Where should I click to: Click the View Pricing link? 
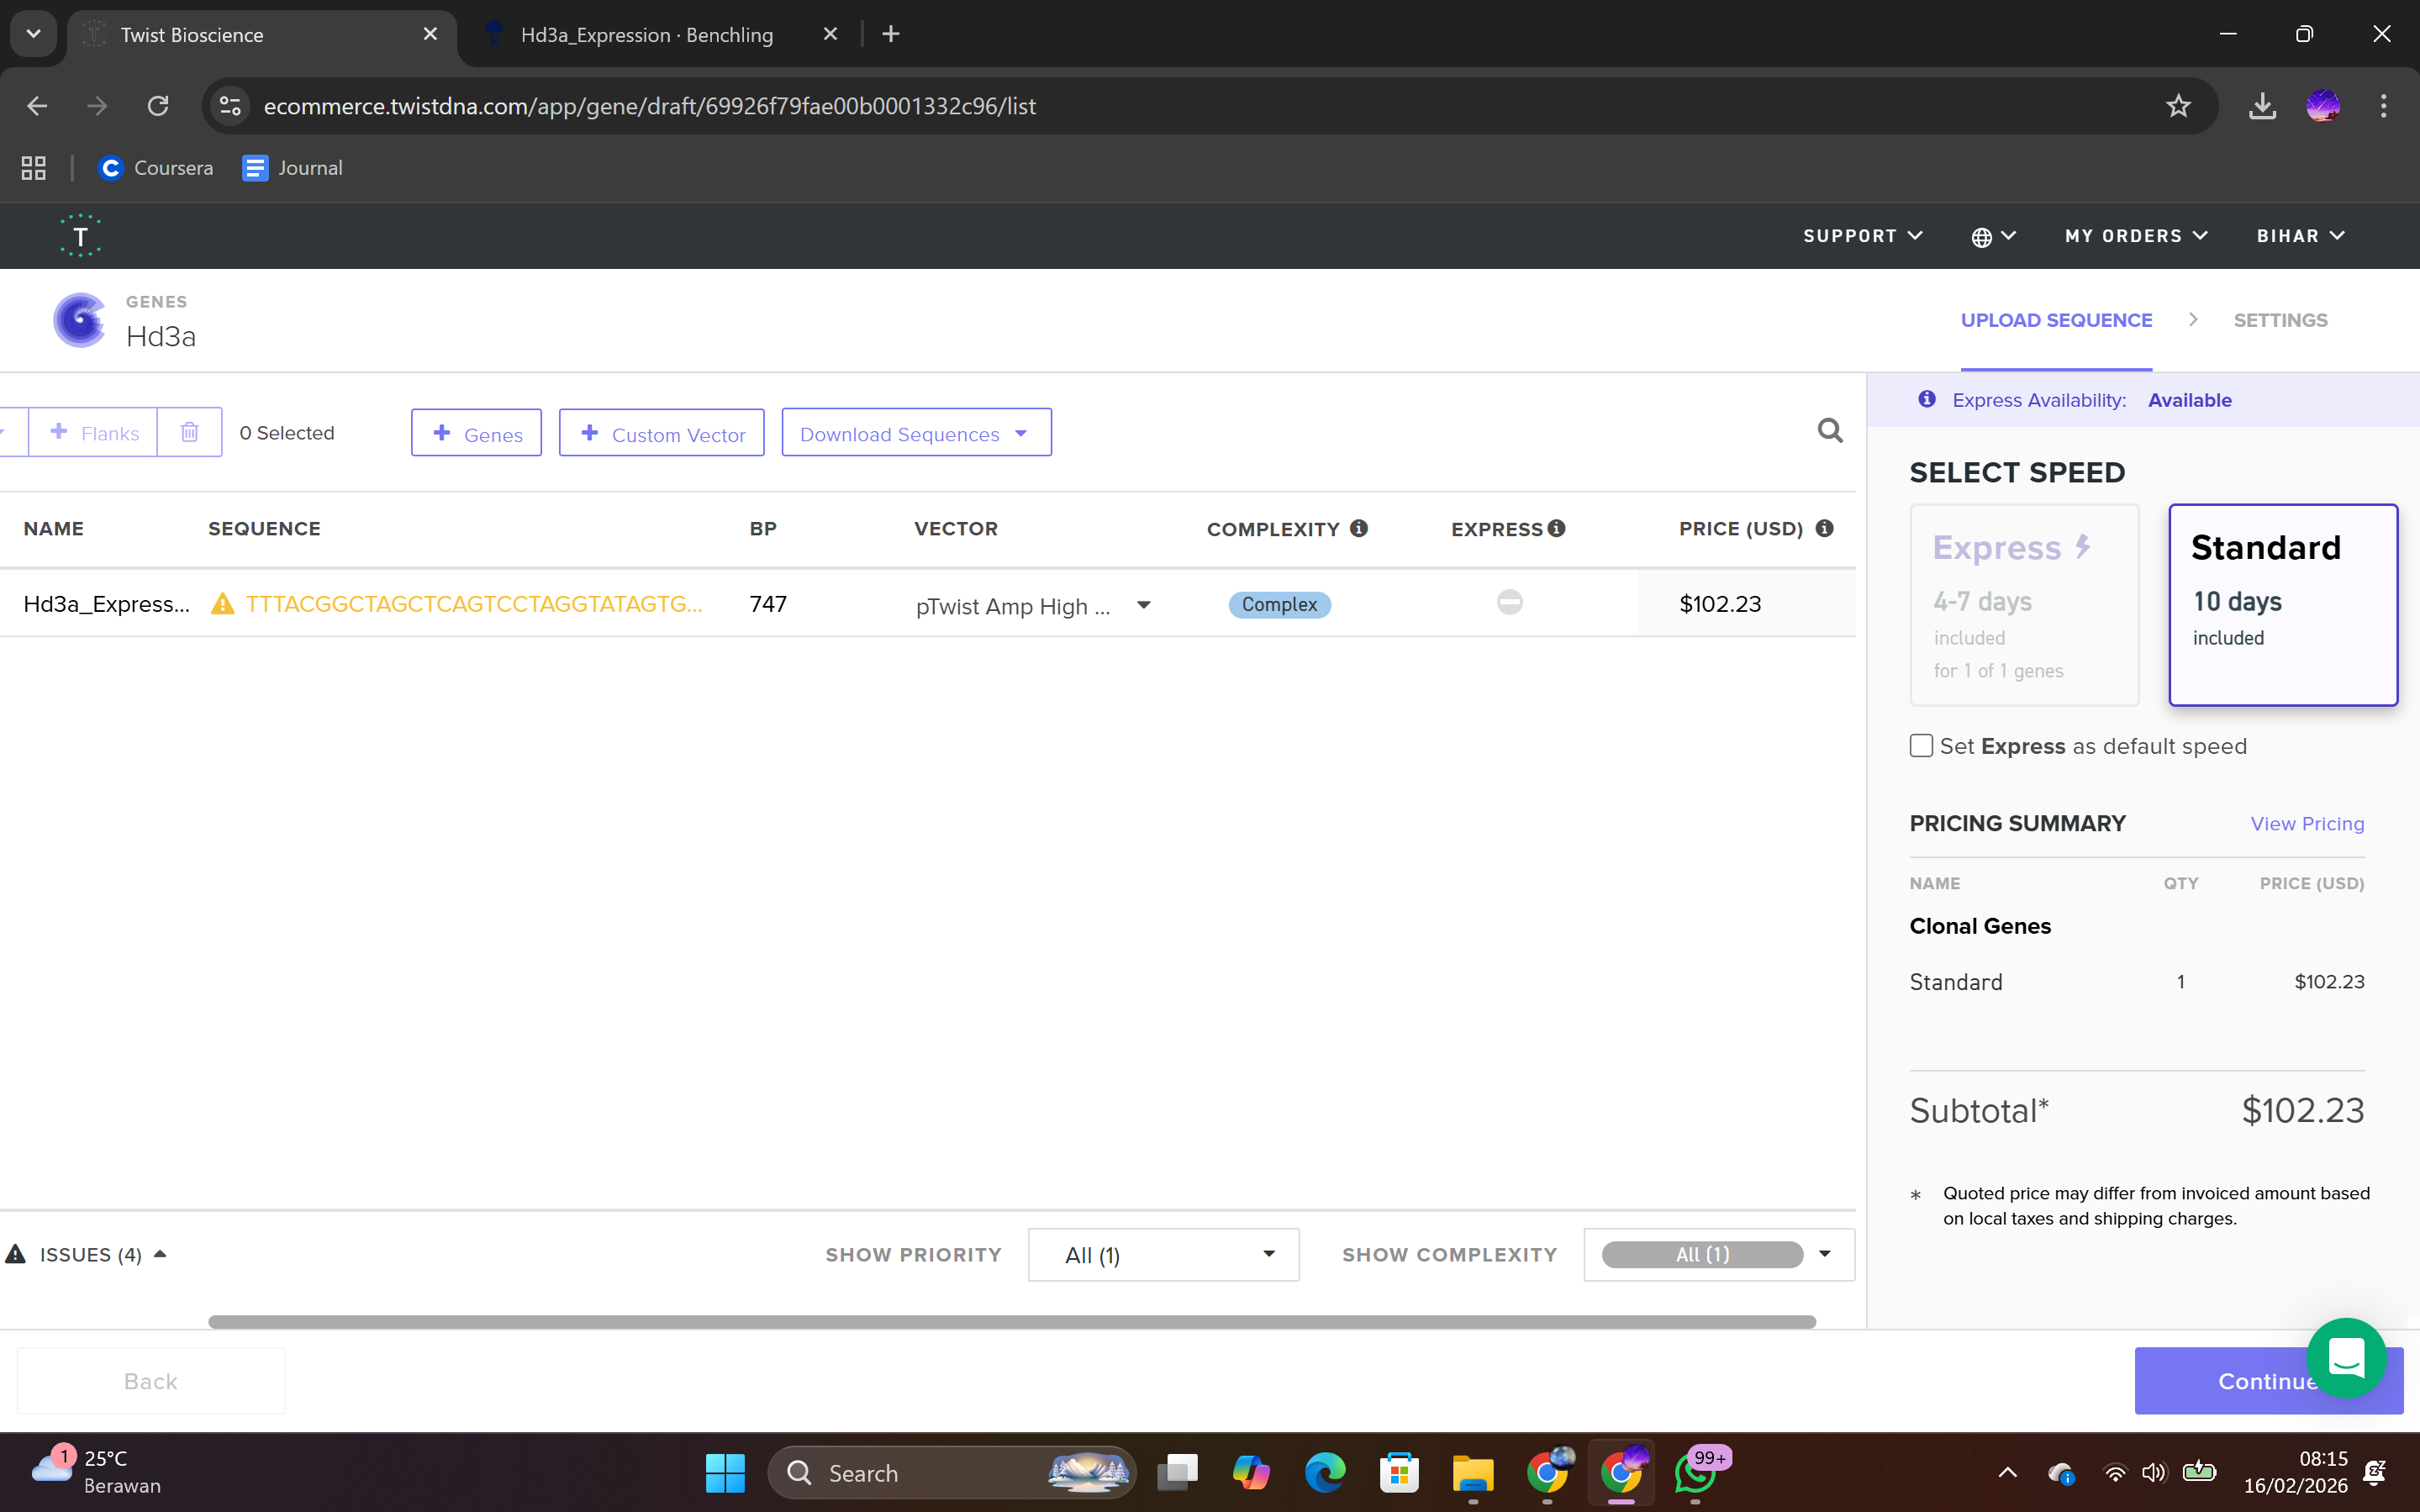click(2307, 823)
